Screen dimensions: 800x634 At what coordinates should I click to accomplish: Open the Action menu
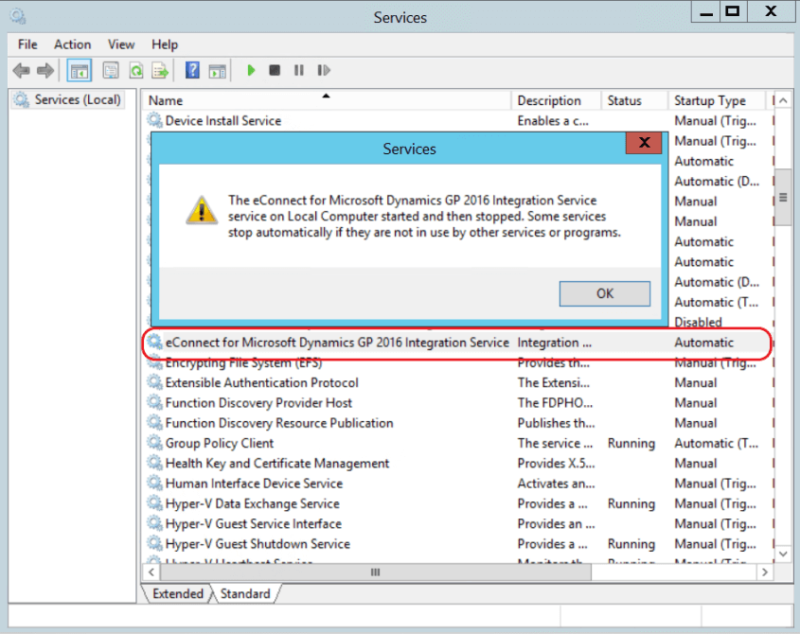72,44
